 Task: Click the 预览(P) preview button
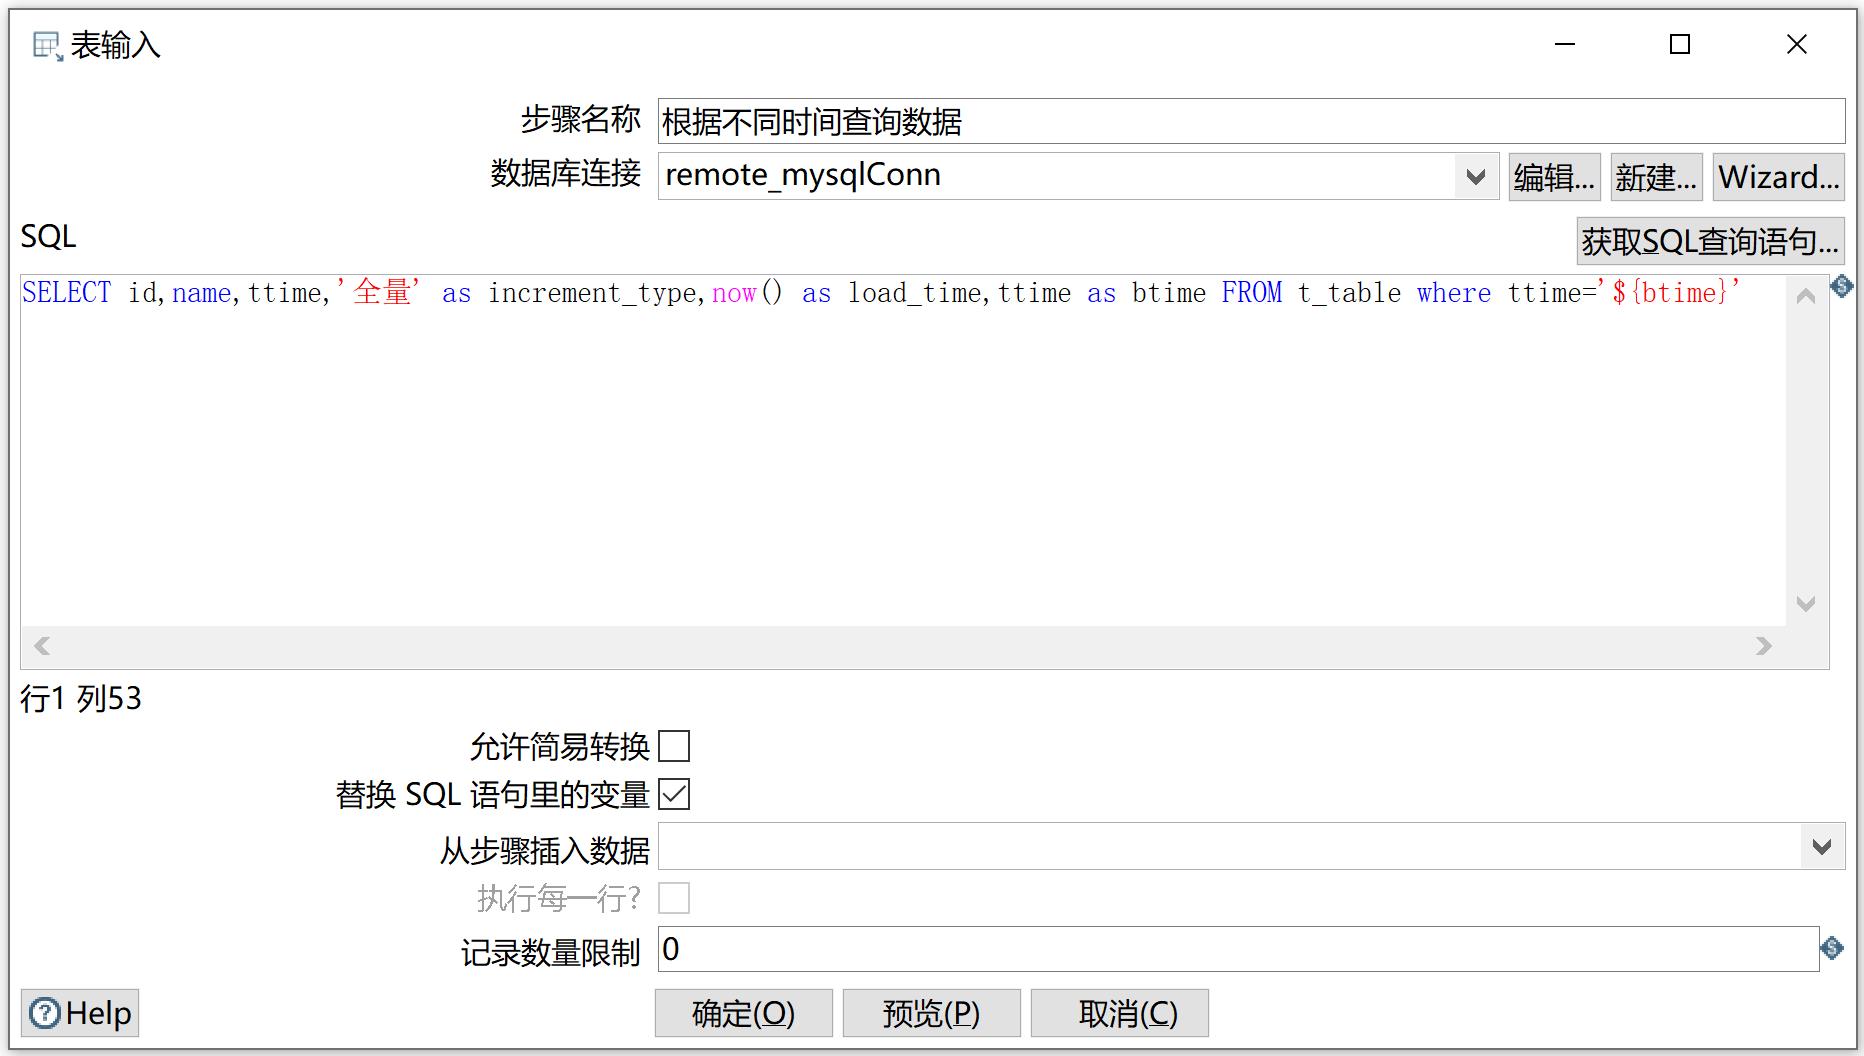point(931,1013)
